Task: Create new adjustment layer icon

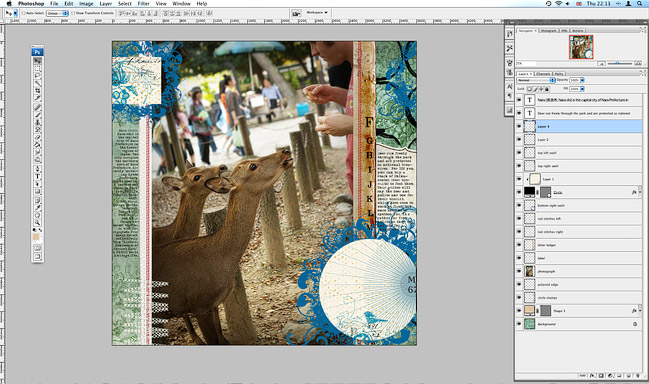Action: coord(610,376)
